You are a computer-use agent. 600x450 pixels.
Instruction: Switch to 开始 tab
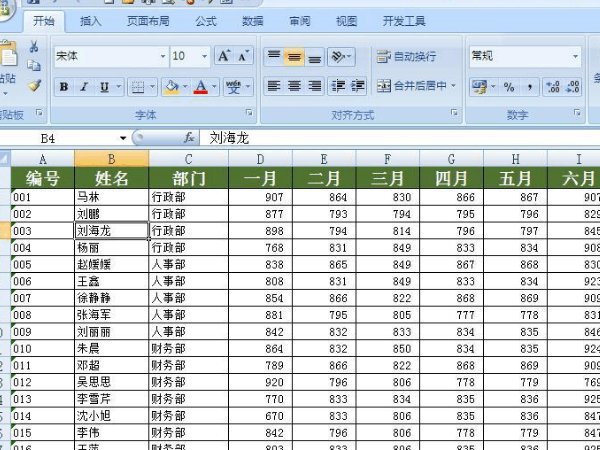pyautogui.click(x=44, y=21)
